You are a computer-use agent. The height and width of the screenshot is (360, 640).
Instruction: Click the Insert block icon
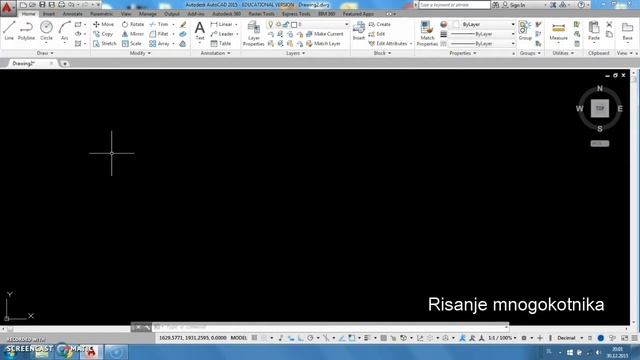coord(359,31)
